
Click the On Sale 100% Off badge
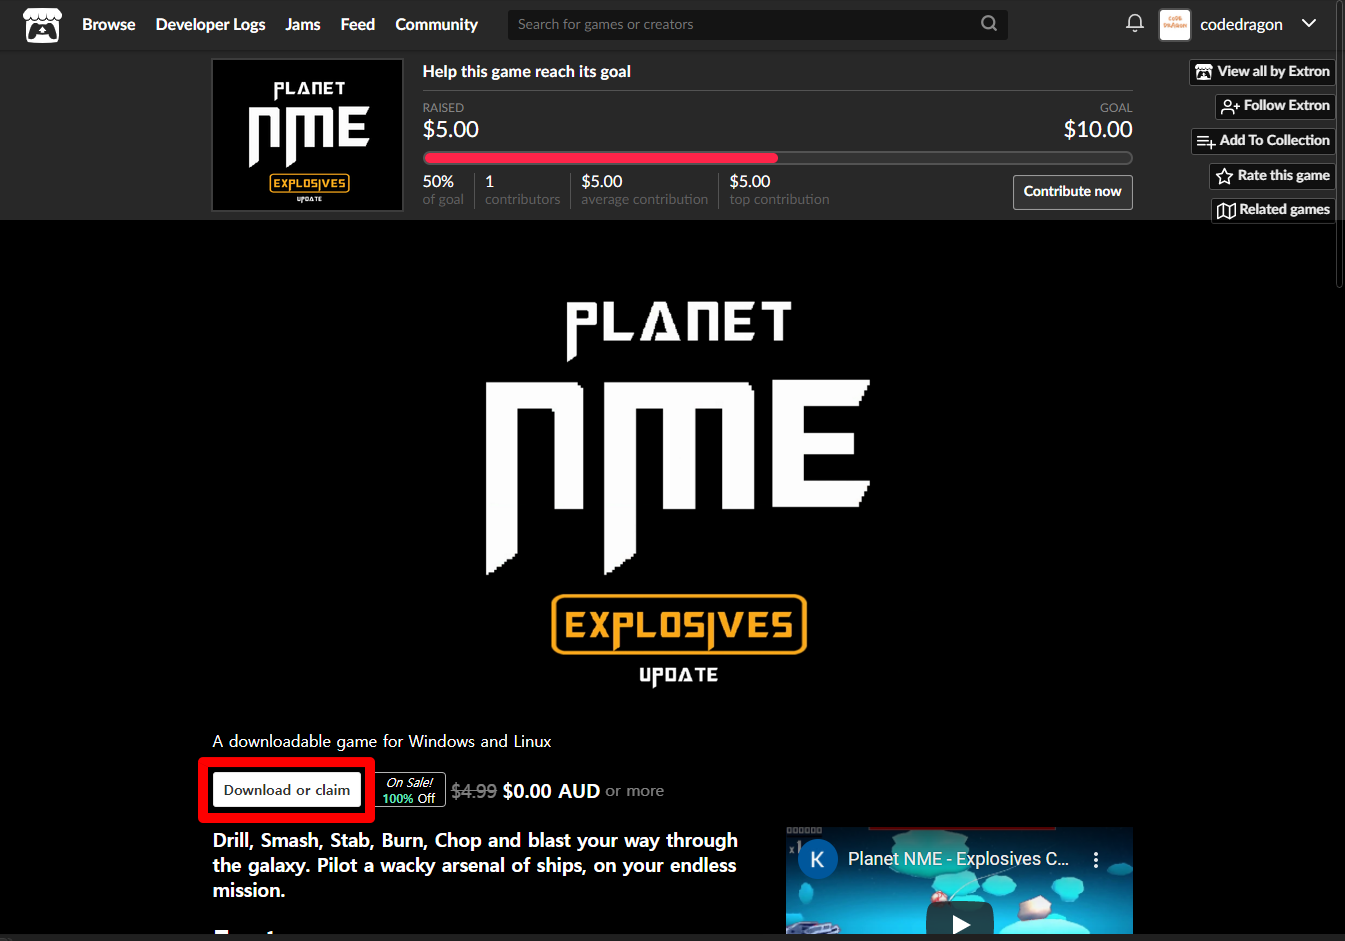click(x=410, y=790)
